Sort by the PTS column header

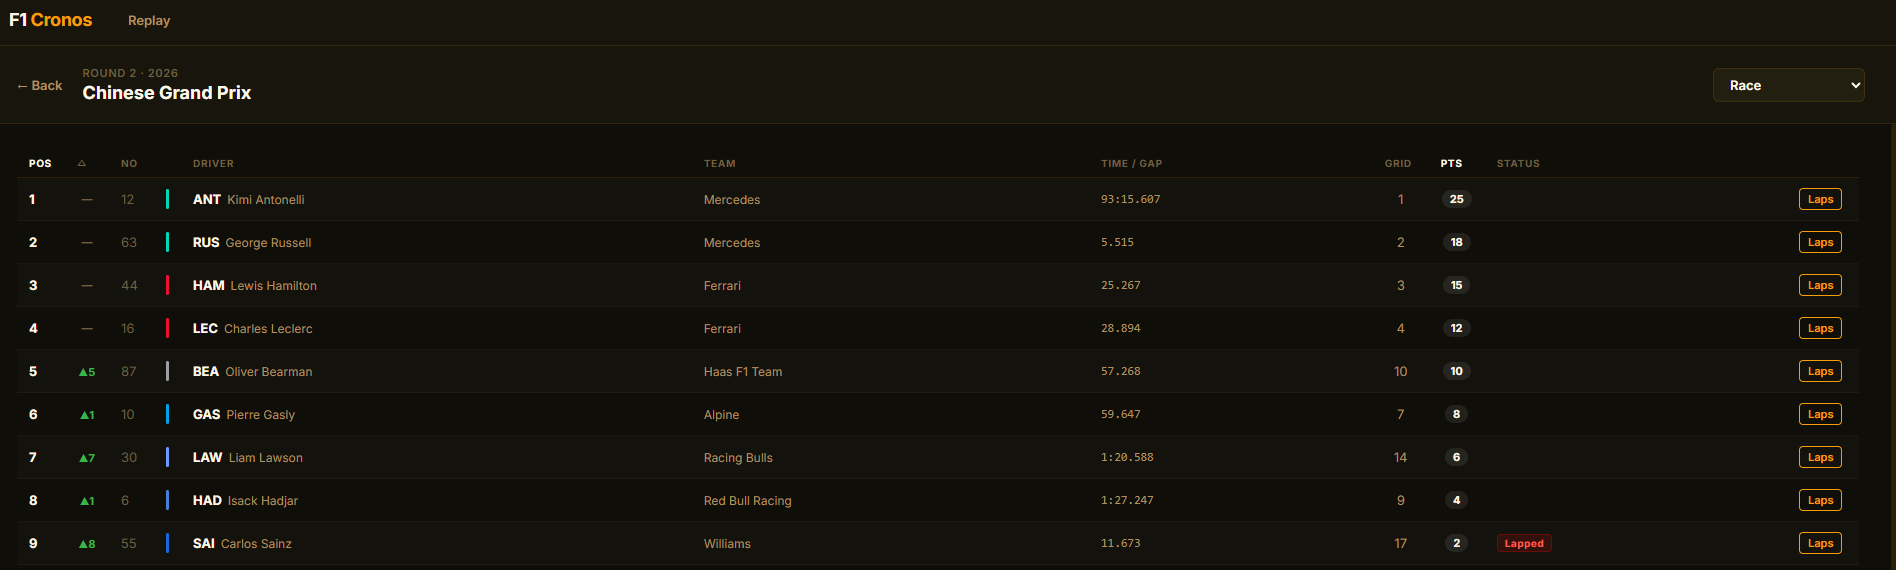(1451, 163)
